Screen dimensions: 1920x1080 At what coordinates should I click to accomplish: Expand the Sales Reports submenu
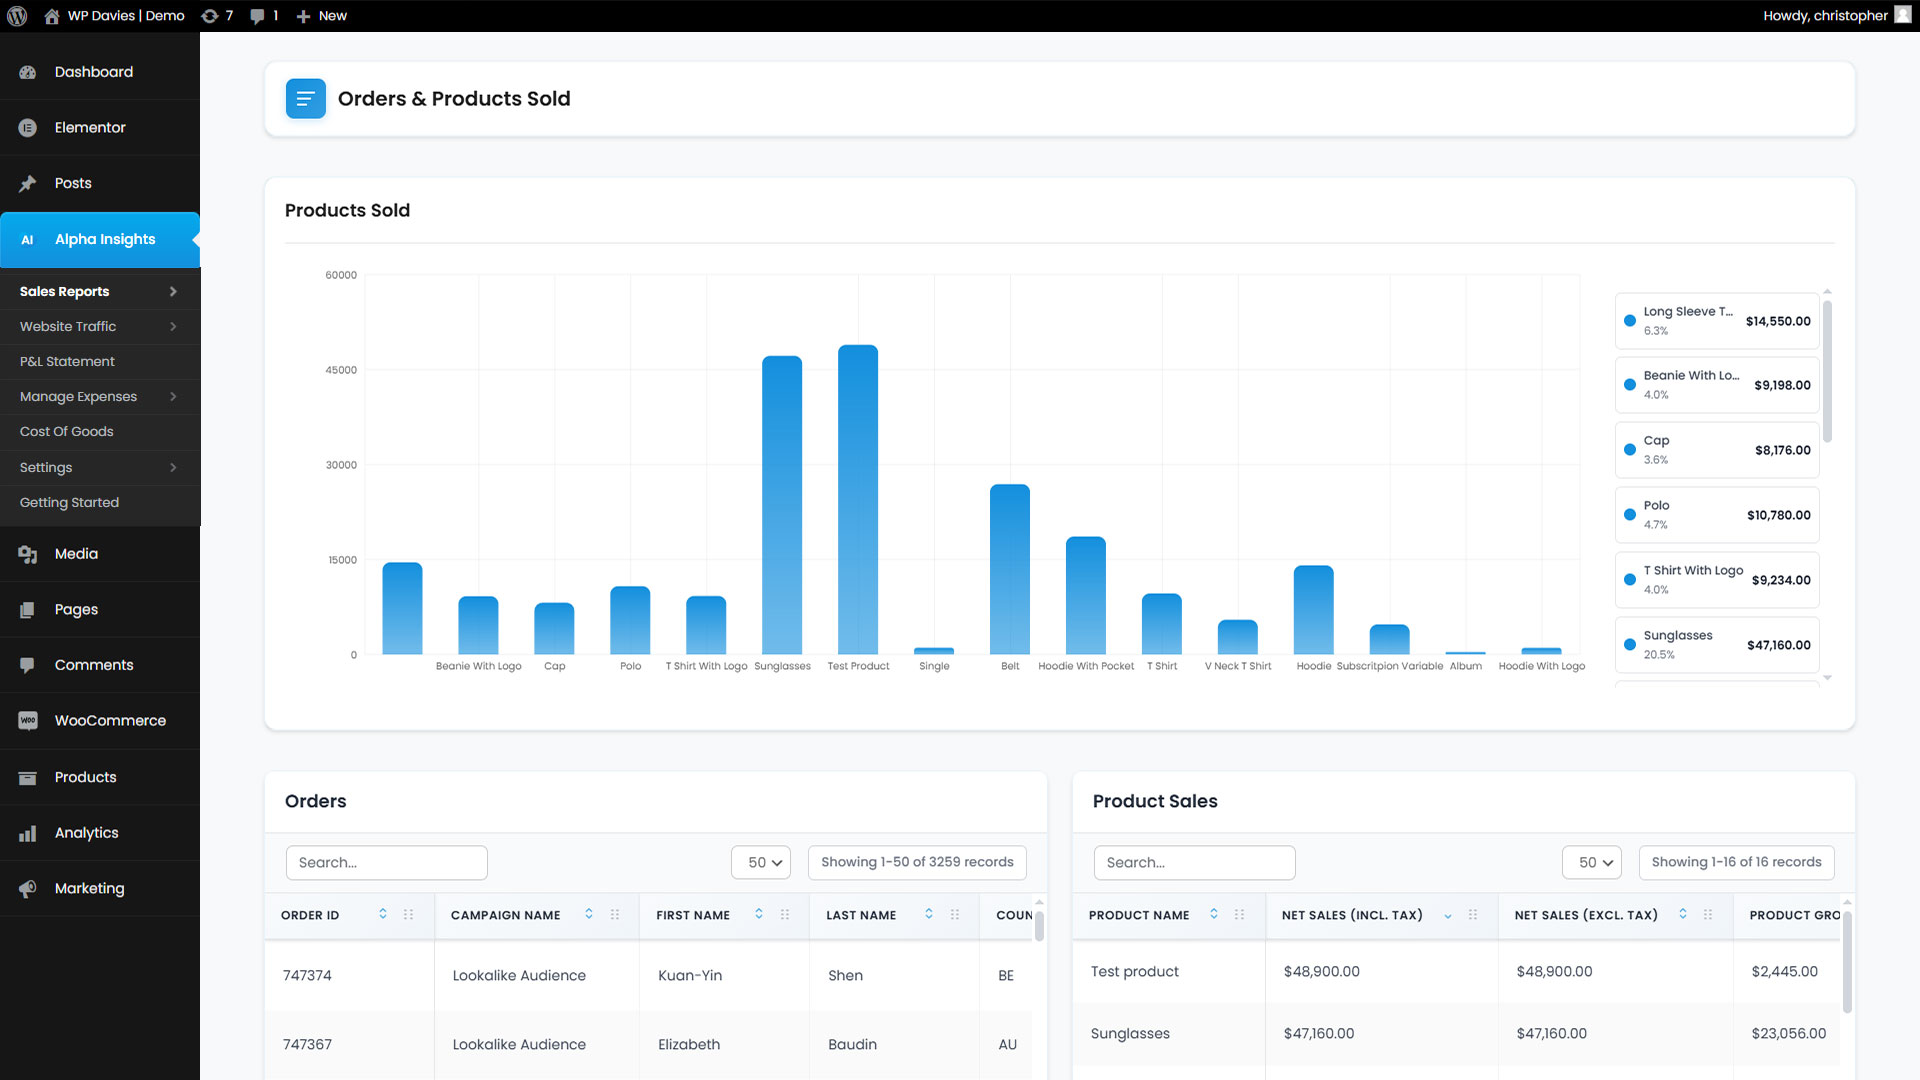tap(173, 291)
